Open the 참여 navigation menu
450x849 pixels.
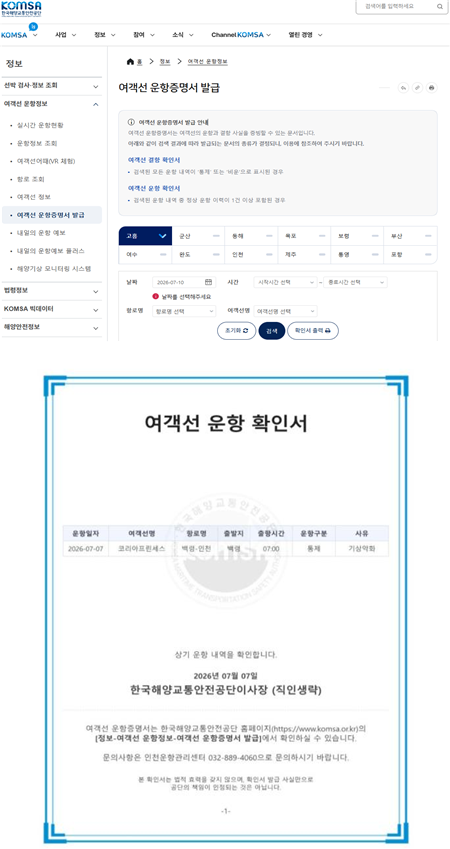pos(144,35)
